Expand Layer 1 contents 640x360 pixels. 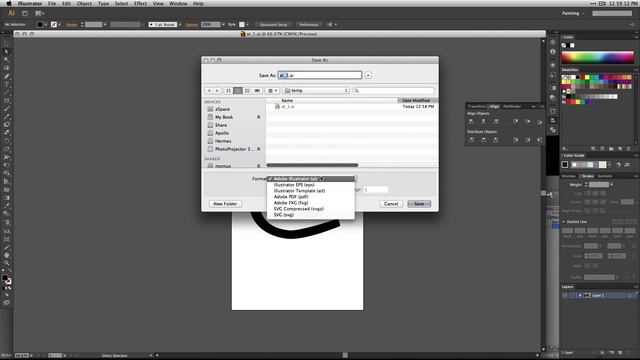(x=580, y=296)
